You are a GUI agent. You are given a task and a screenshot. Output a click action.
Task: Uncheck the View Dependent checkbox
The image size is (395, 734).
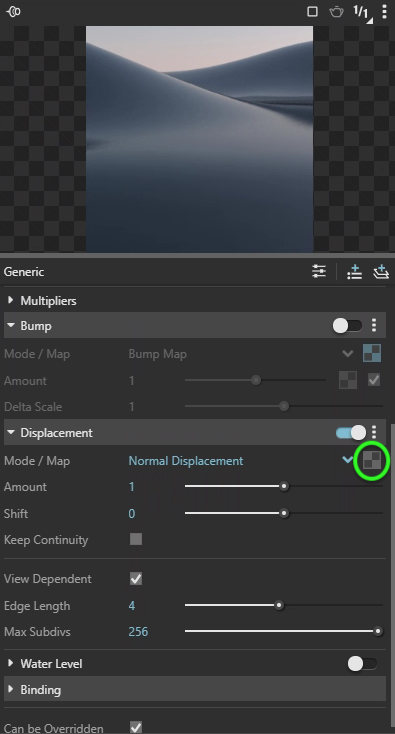[x=136, y=579]
